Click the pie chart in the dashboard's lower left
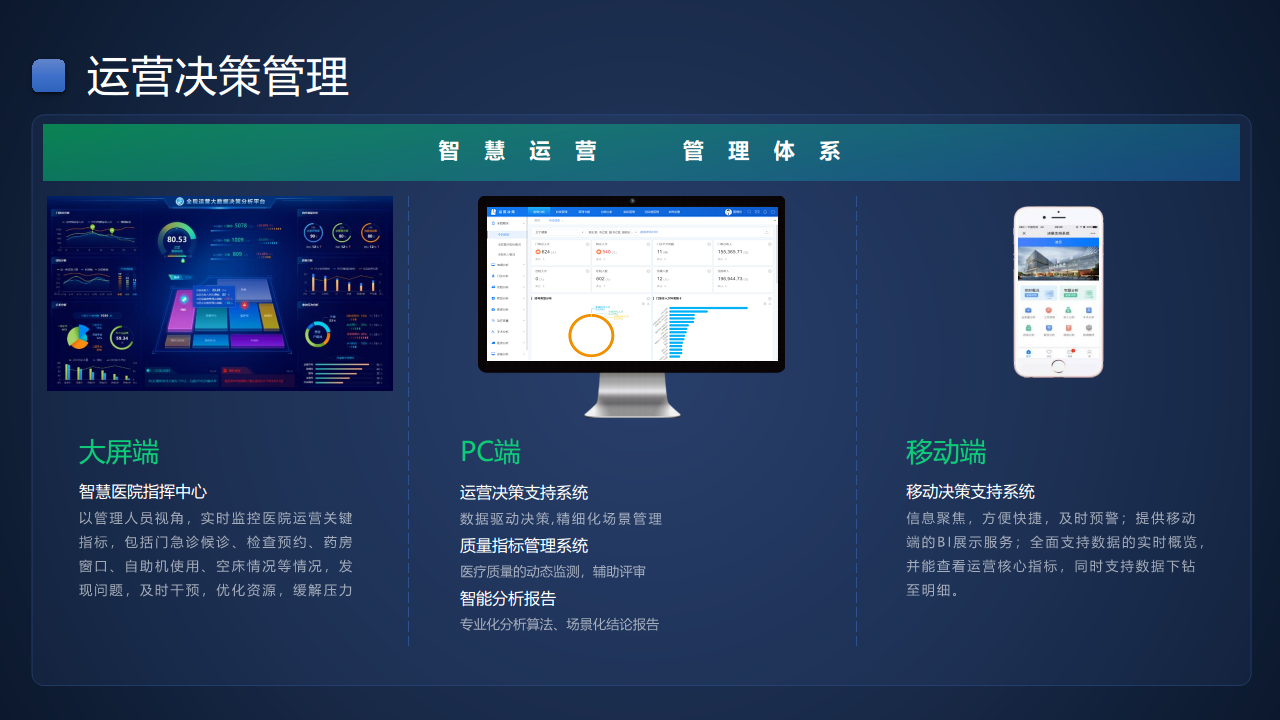The image size is (1280, 720). (78, 337)
